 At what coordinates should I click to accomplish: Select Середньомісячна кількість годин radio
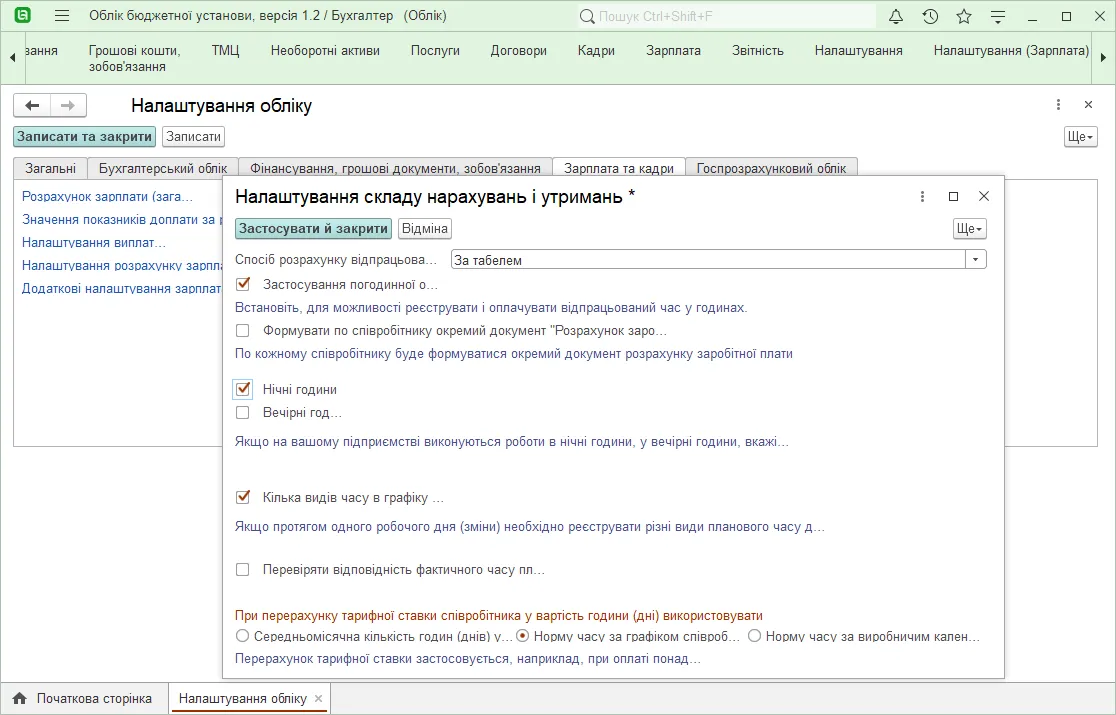coord(243,635)
